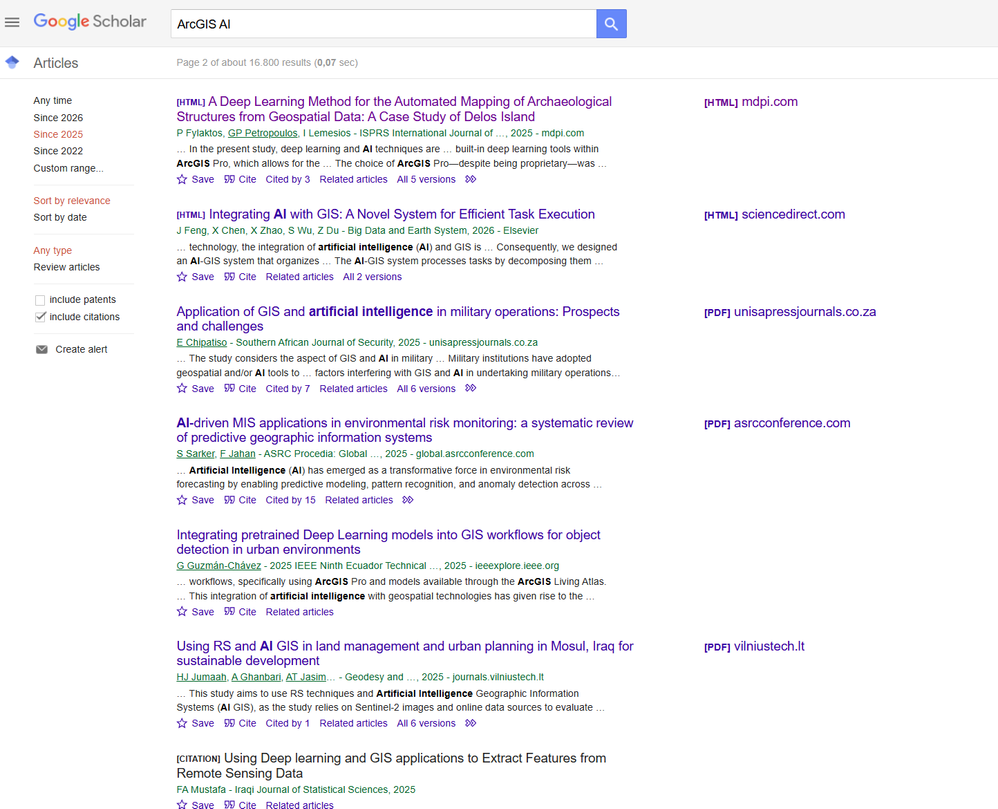Open the Custom range date option
998x809 pixels.
click(x=68, y=168)
